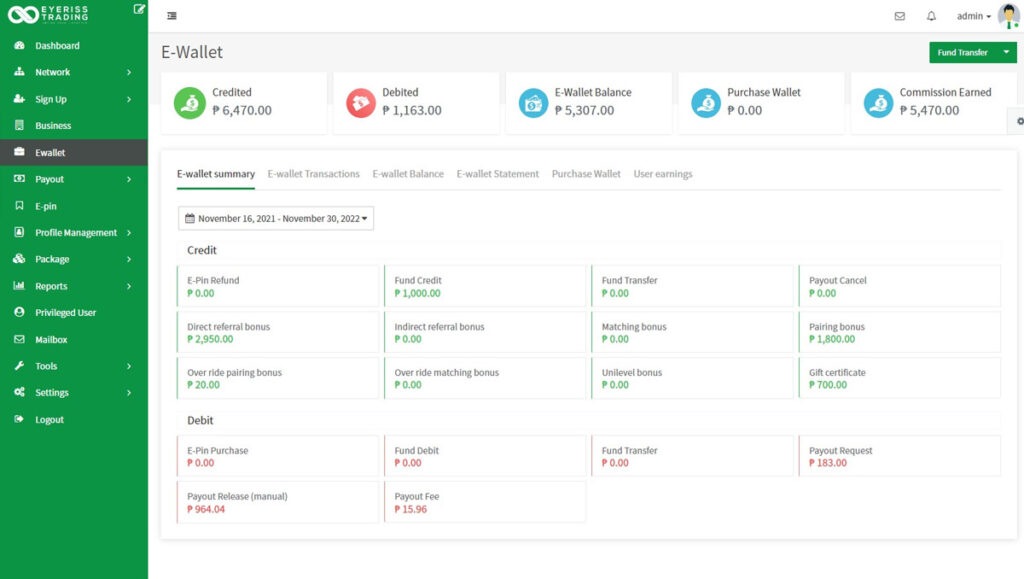
Task: Switch to the E-wallet Transactions tab
Action: coord(313,173)
